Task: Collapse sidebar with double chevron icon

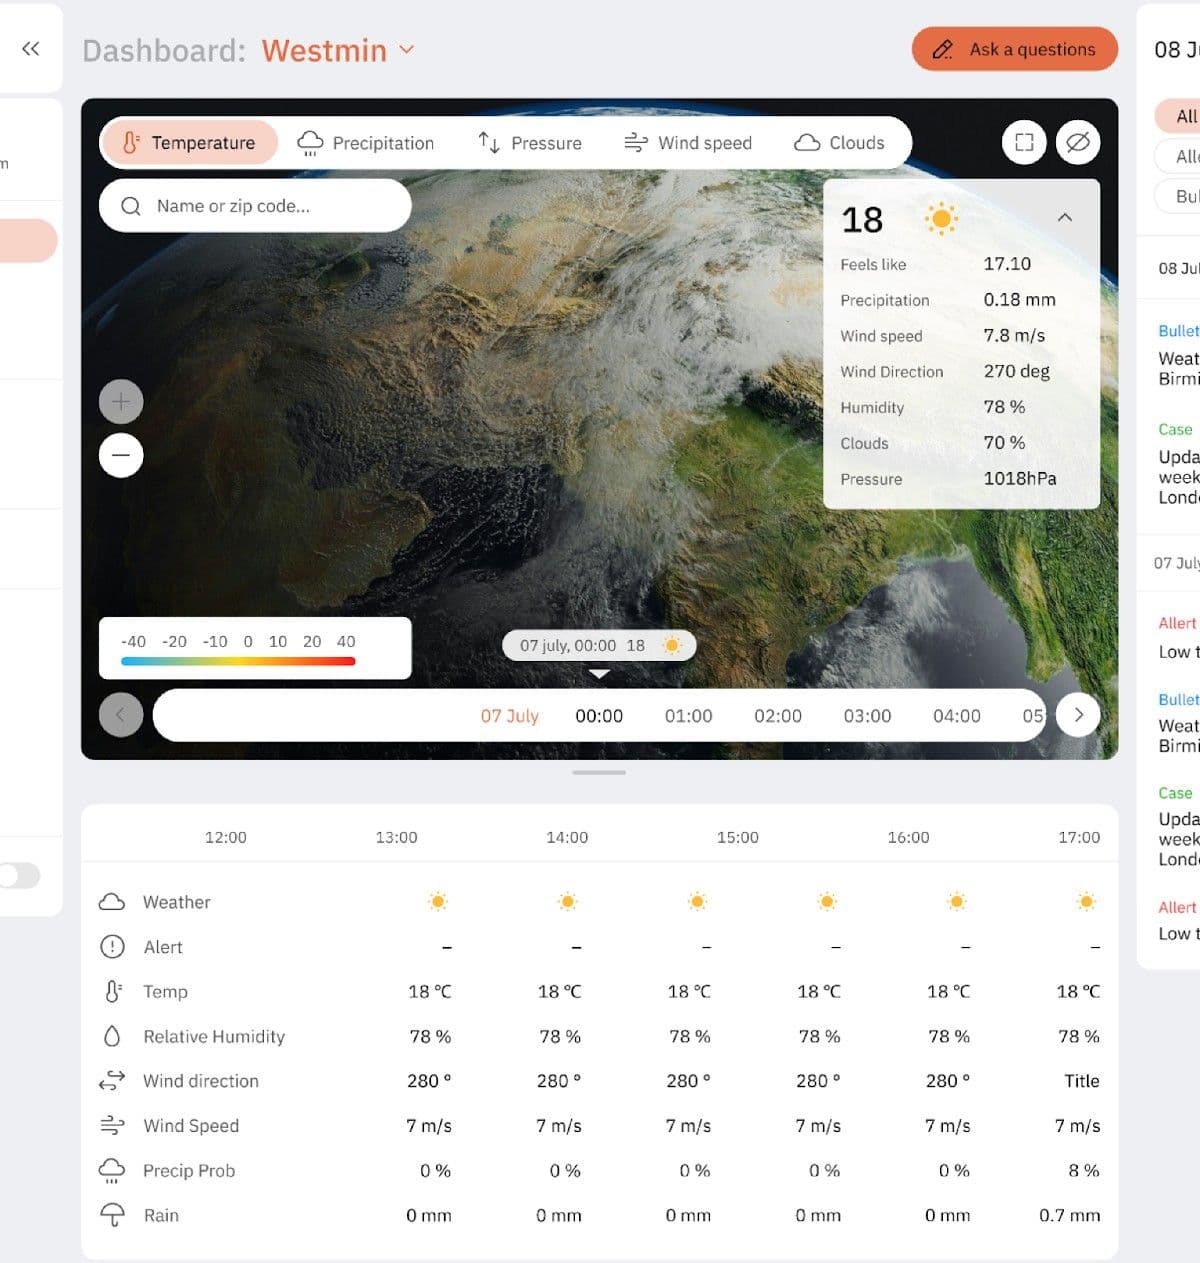Action: coord(31,49)
